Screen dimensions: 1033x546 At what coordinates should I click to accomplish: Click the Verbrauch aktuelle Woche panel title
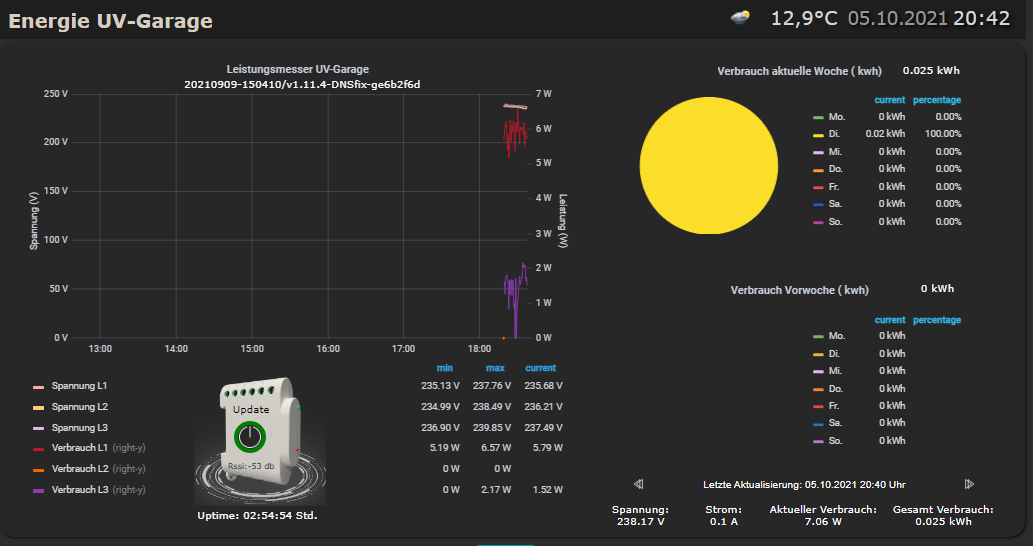tap(799, 71)
